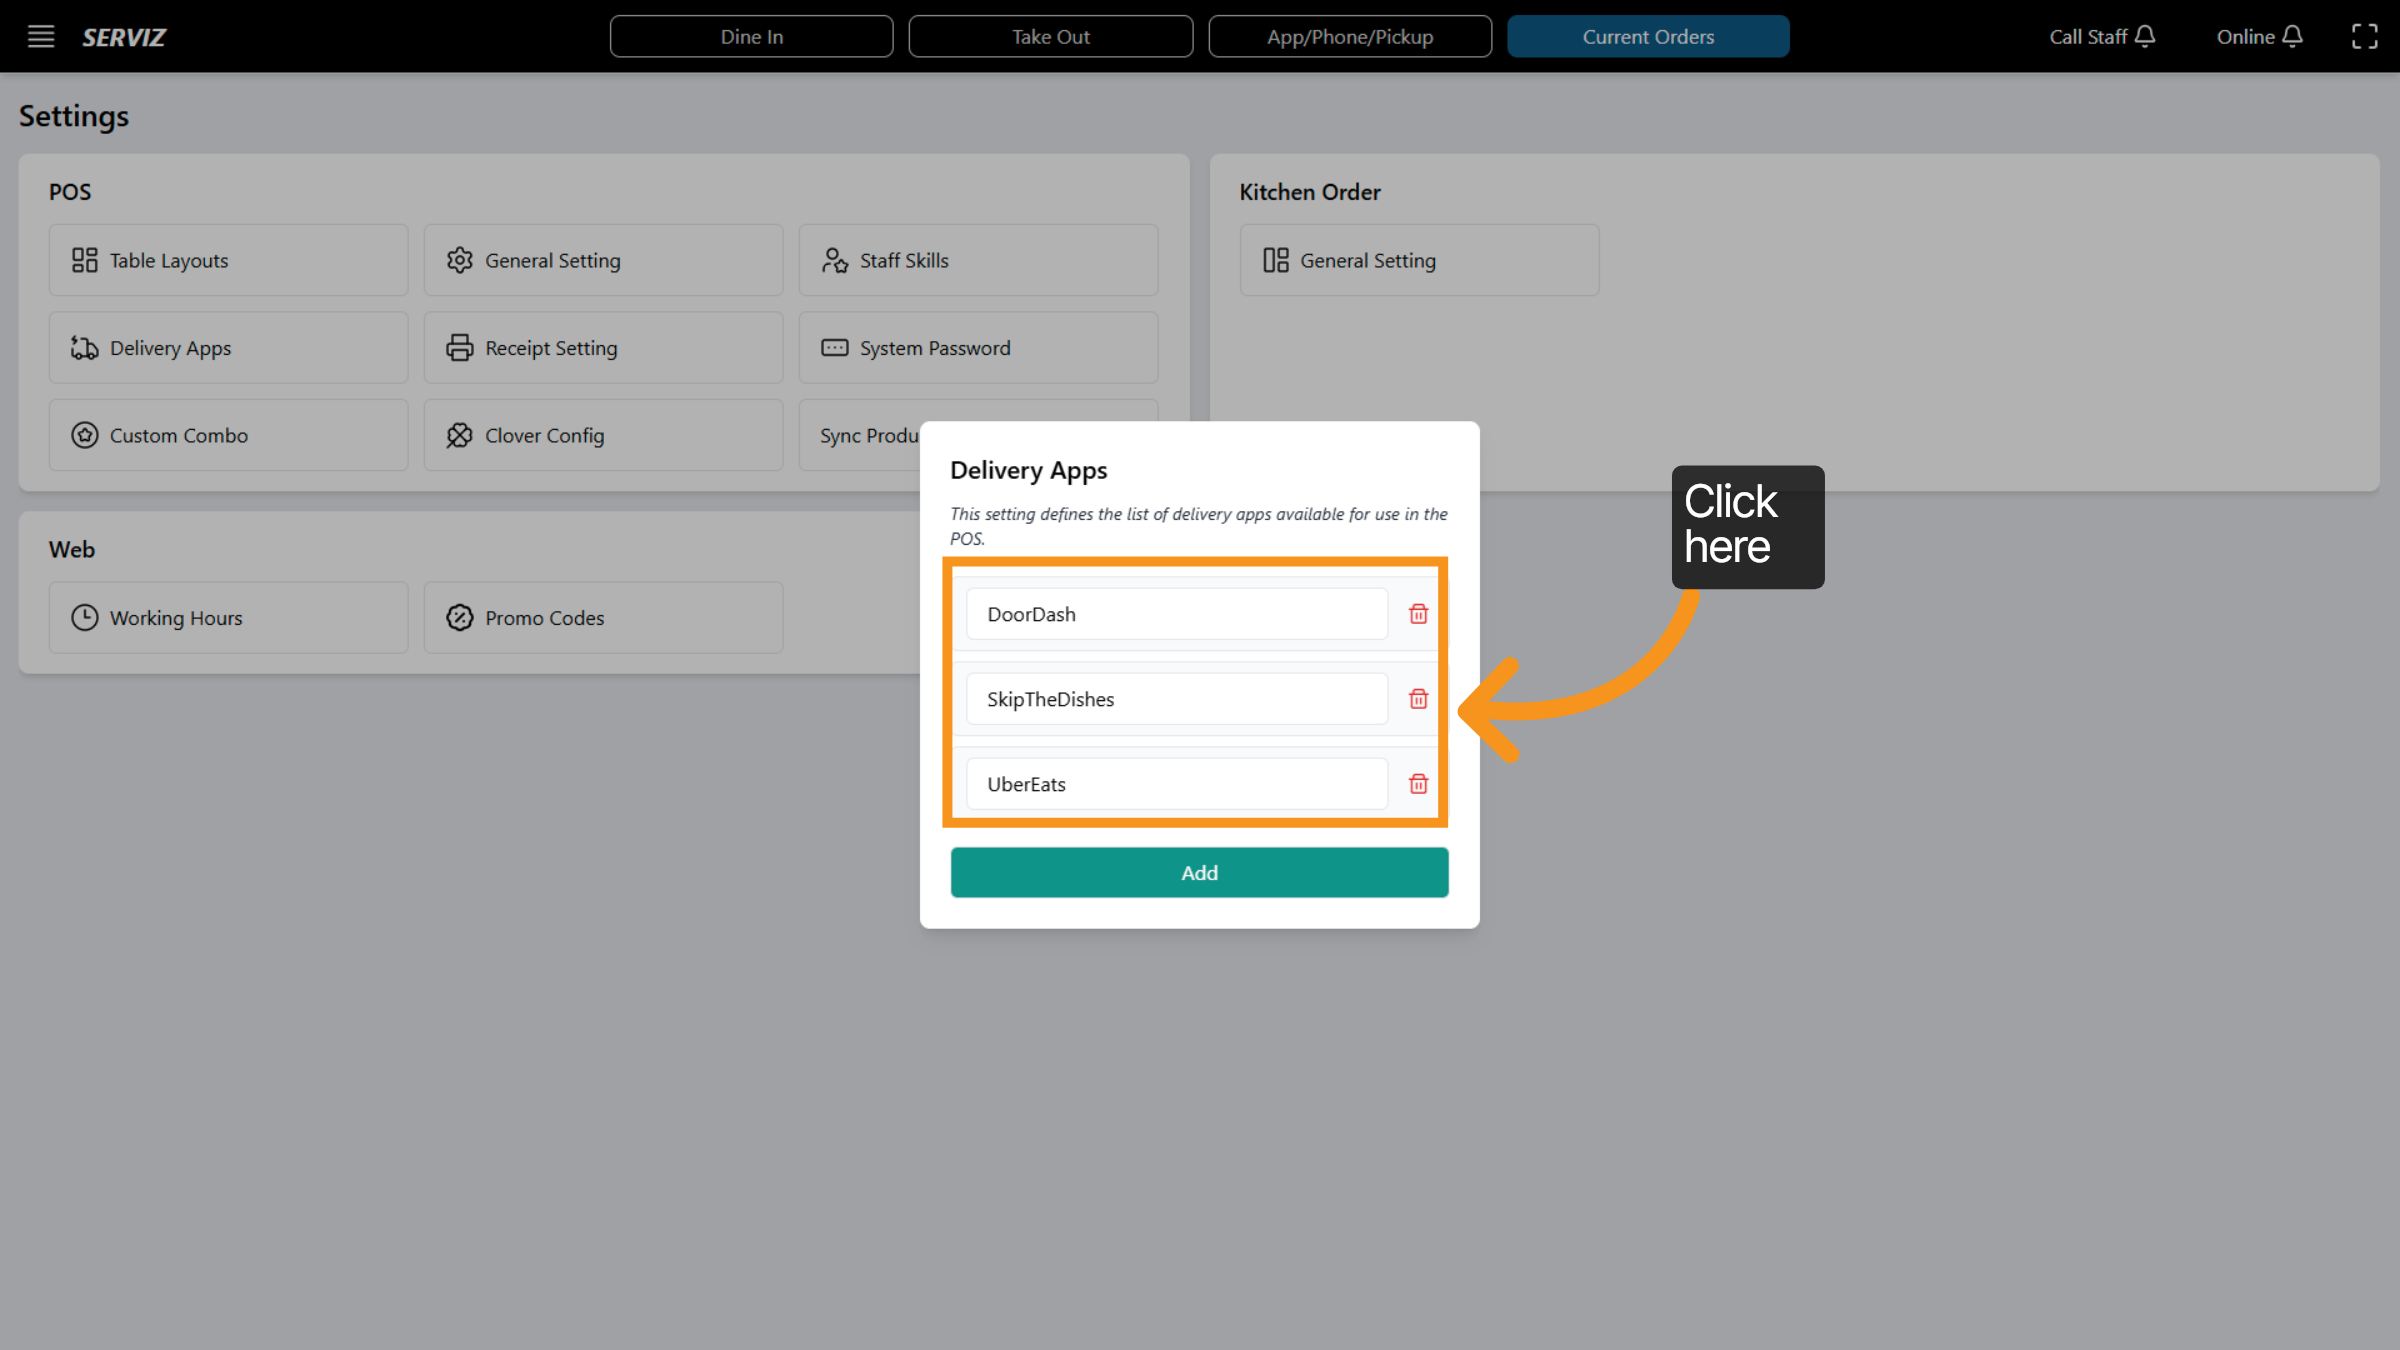Open System Password settings
Image resolution: width=2400 pixels, height=1350 pixels.
point(978,347)
